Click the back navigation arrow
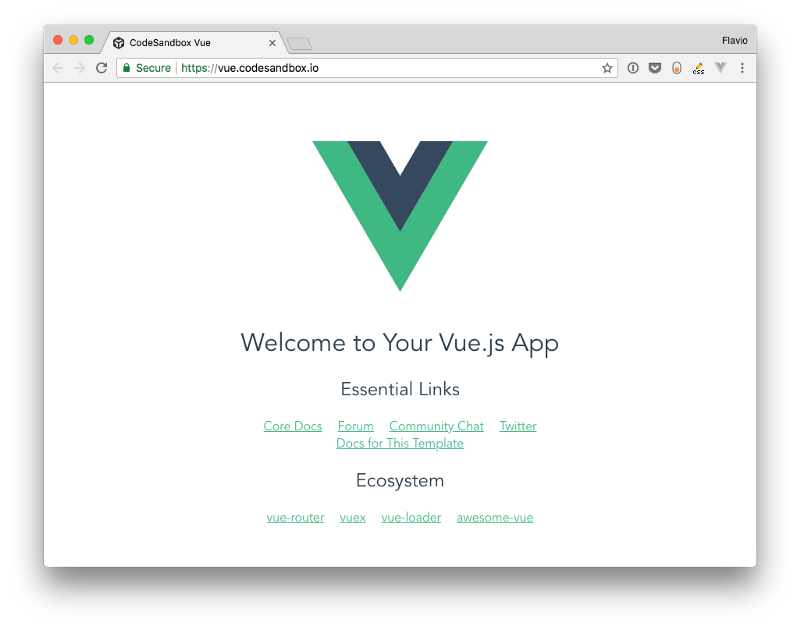This screenshot has width=800, height=629. click(58, 68)
